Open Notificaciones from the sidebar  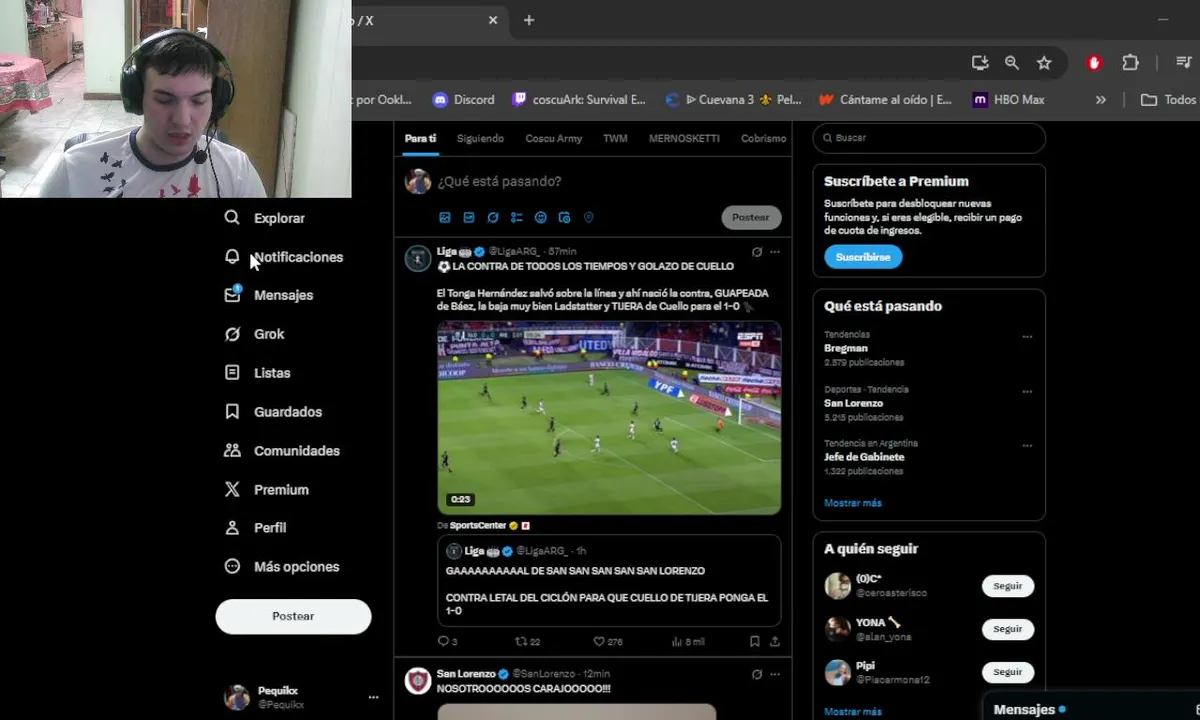pos(284,257)
